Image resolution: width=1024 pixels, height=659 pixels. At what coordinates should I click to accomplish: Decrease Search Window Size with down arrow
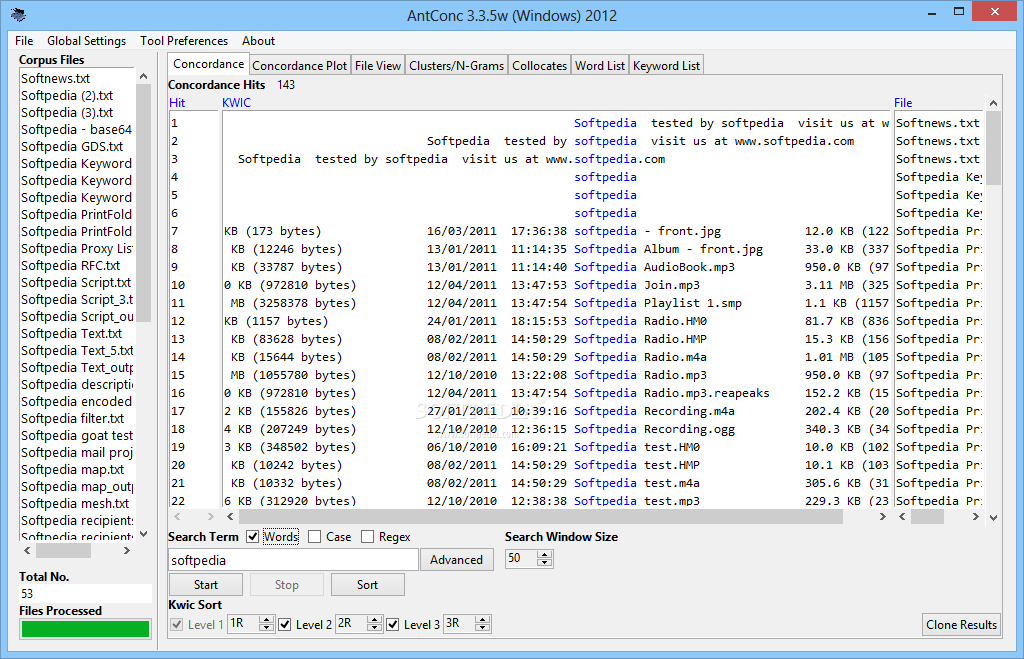[545, 562]
